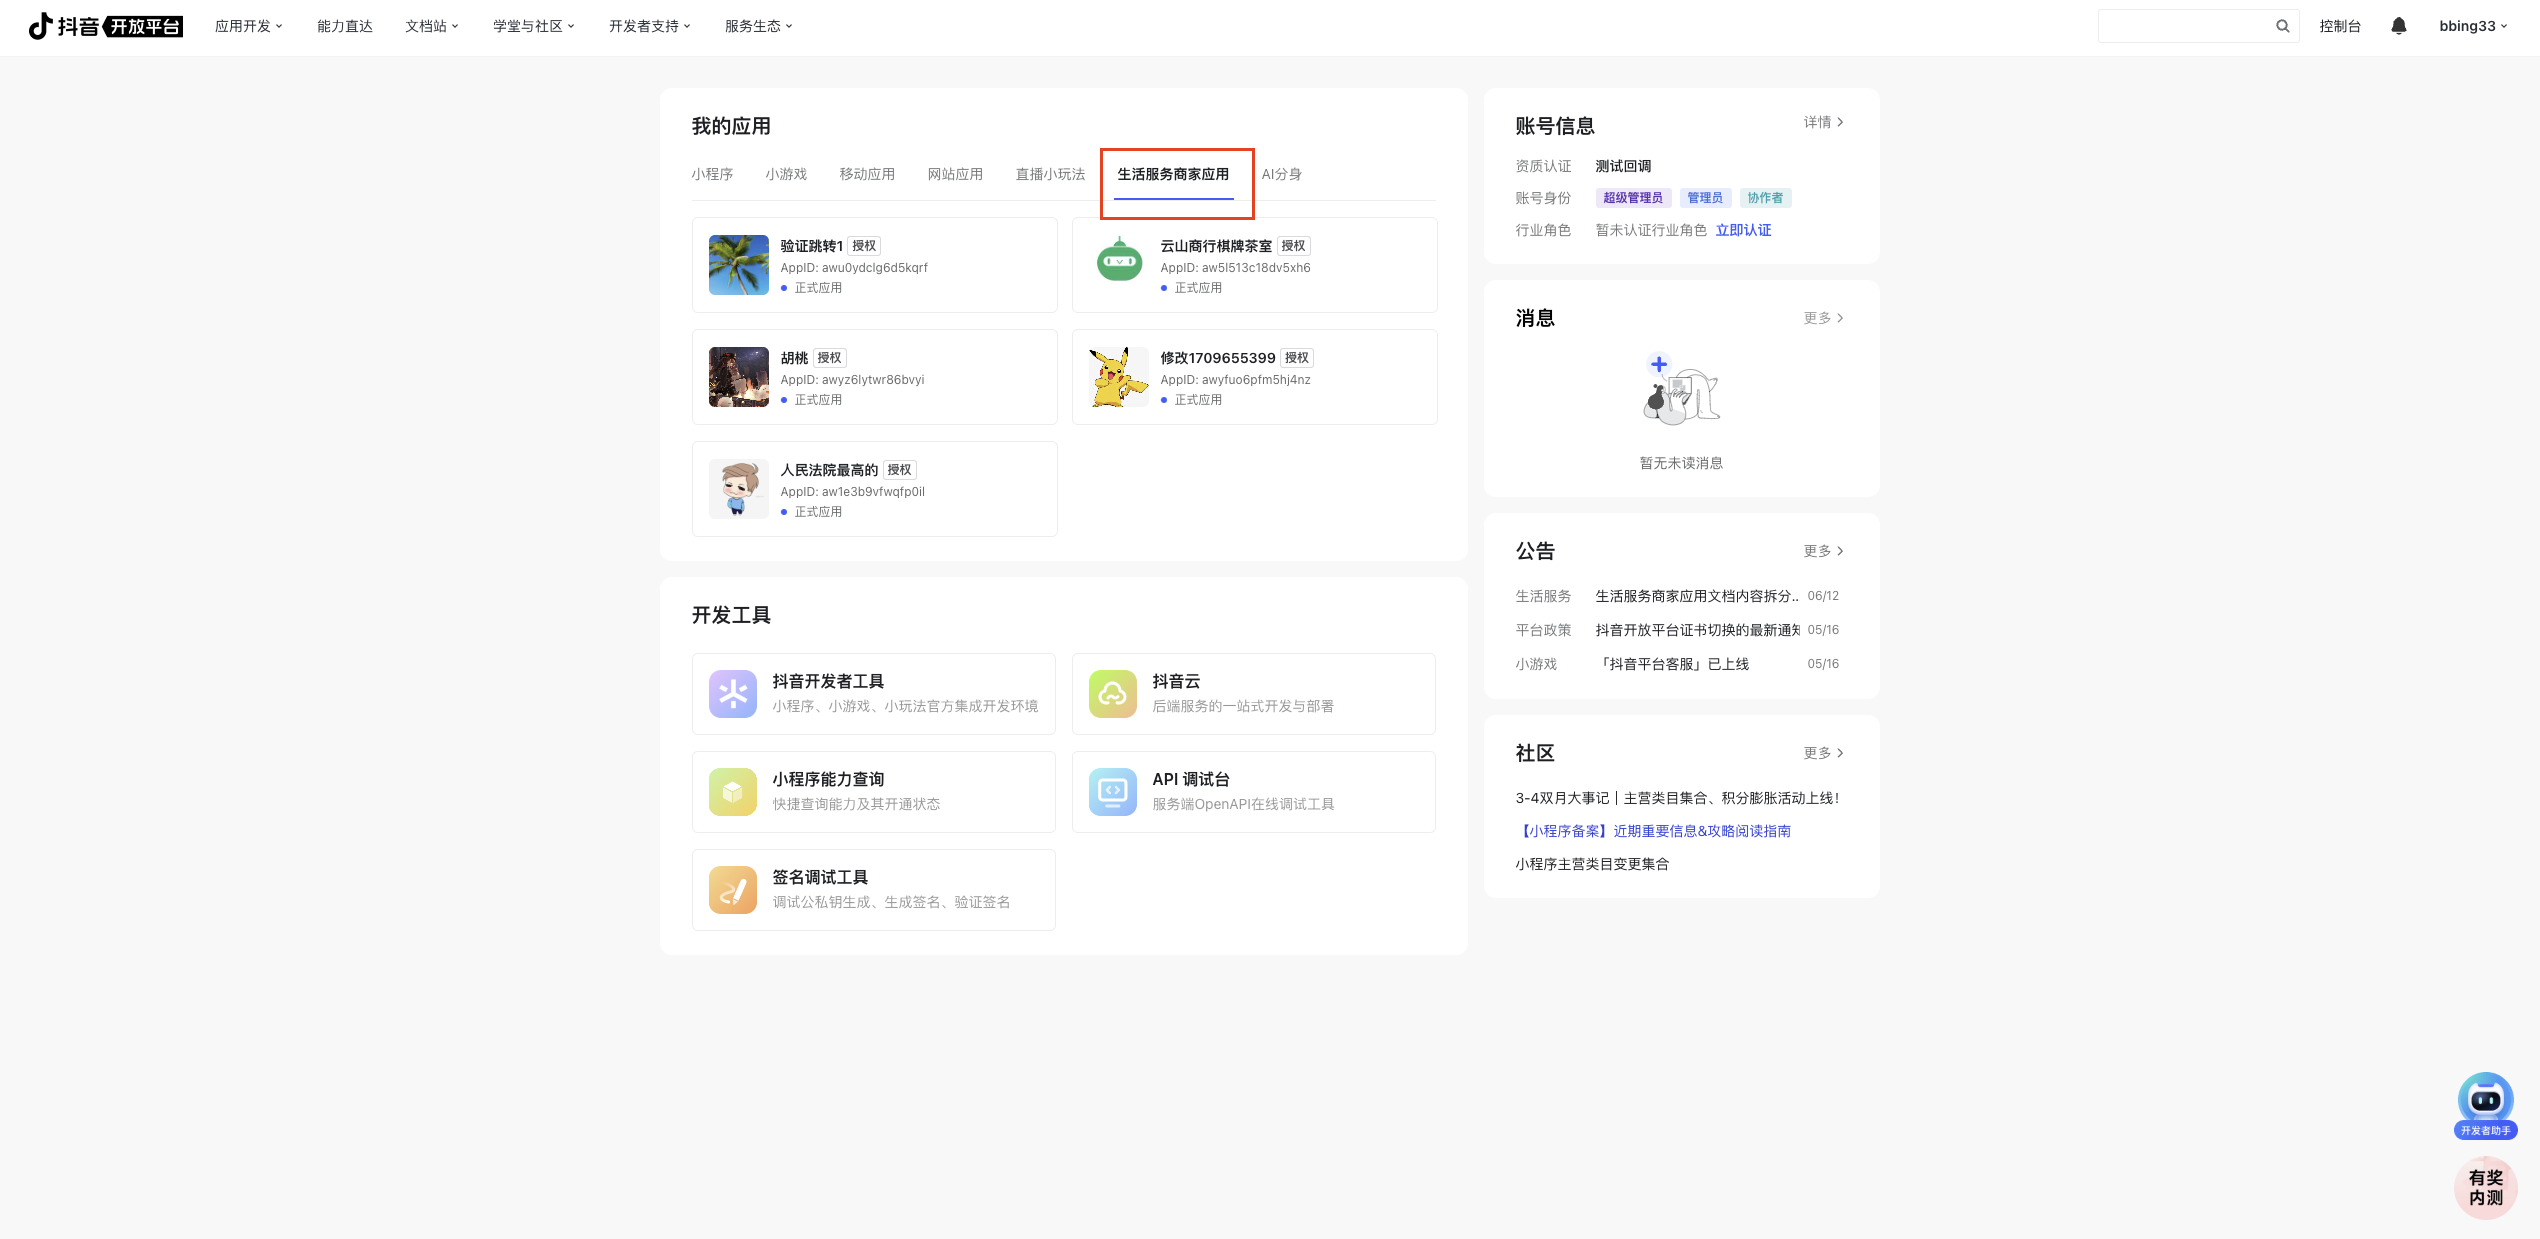
Task: Switch to the 移动应用 tab
Action: pos(867,174)
